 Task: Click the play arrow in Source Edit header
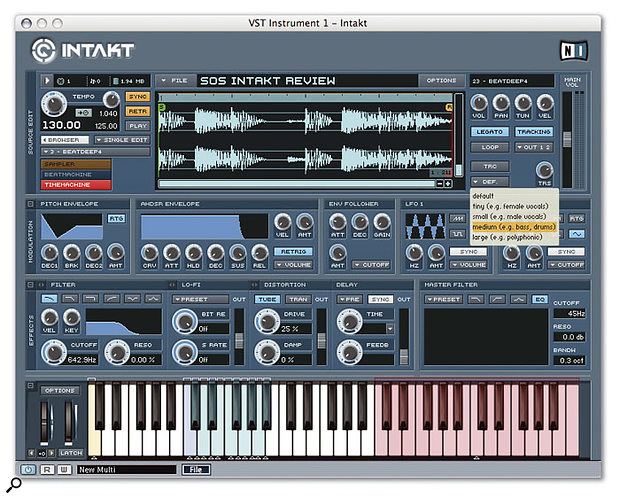pyautogui.click(x=47, y=81)
